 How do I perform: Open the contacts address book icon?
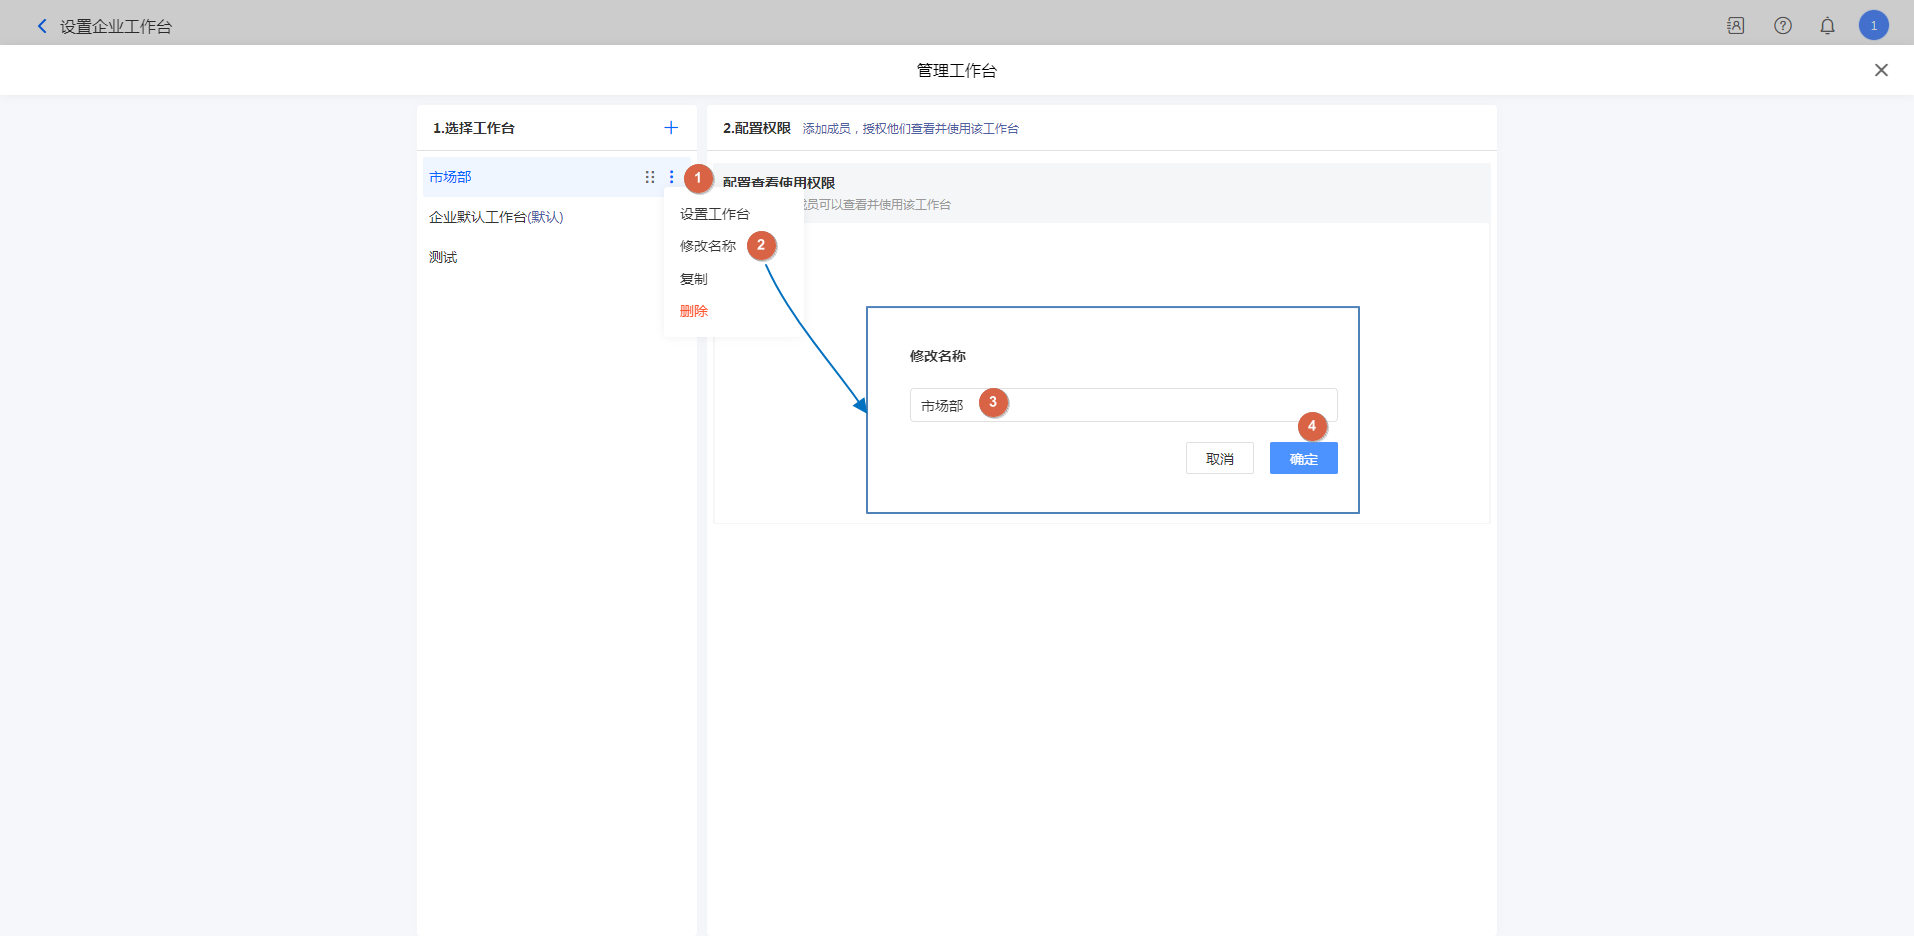1735,26
